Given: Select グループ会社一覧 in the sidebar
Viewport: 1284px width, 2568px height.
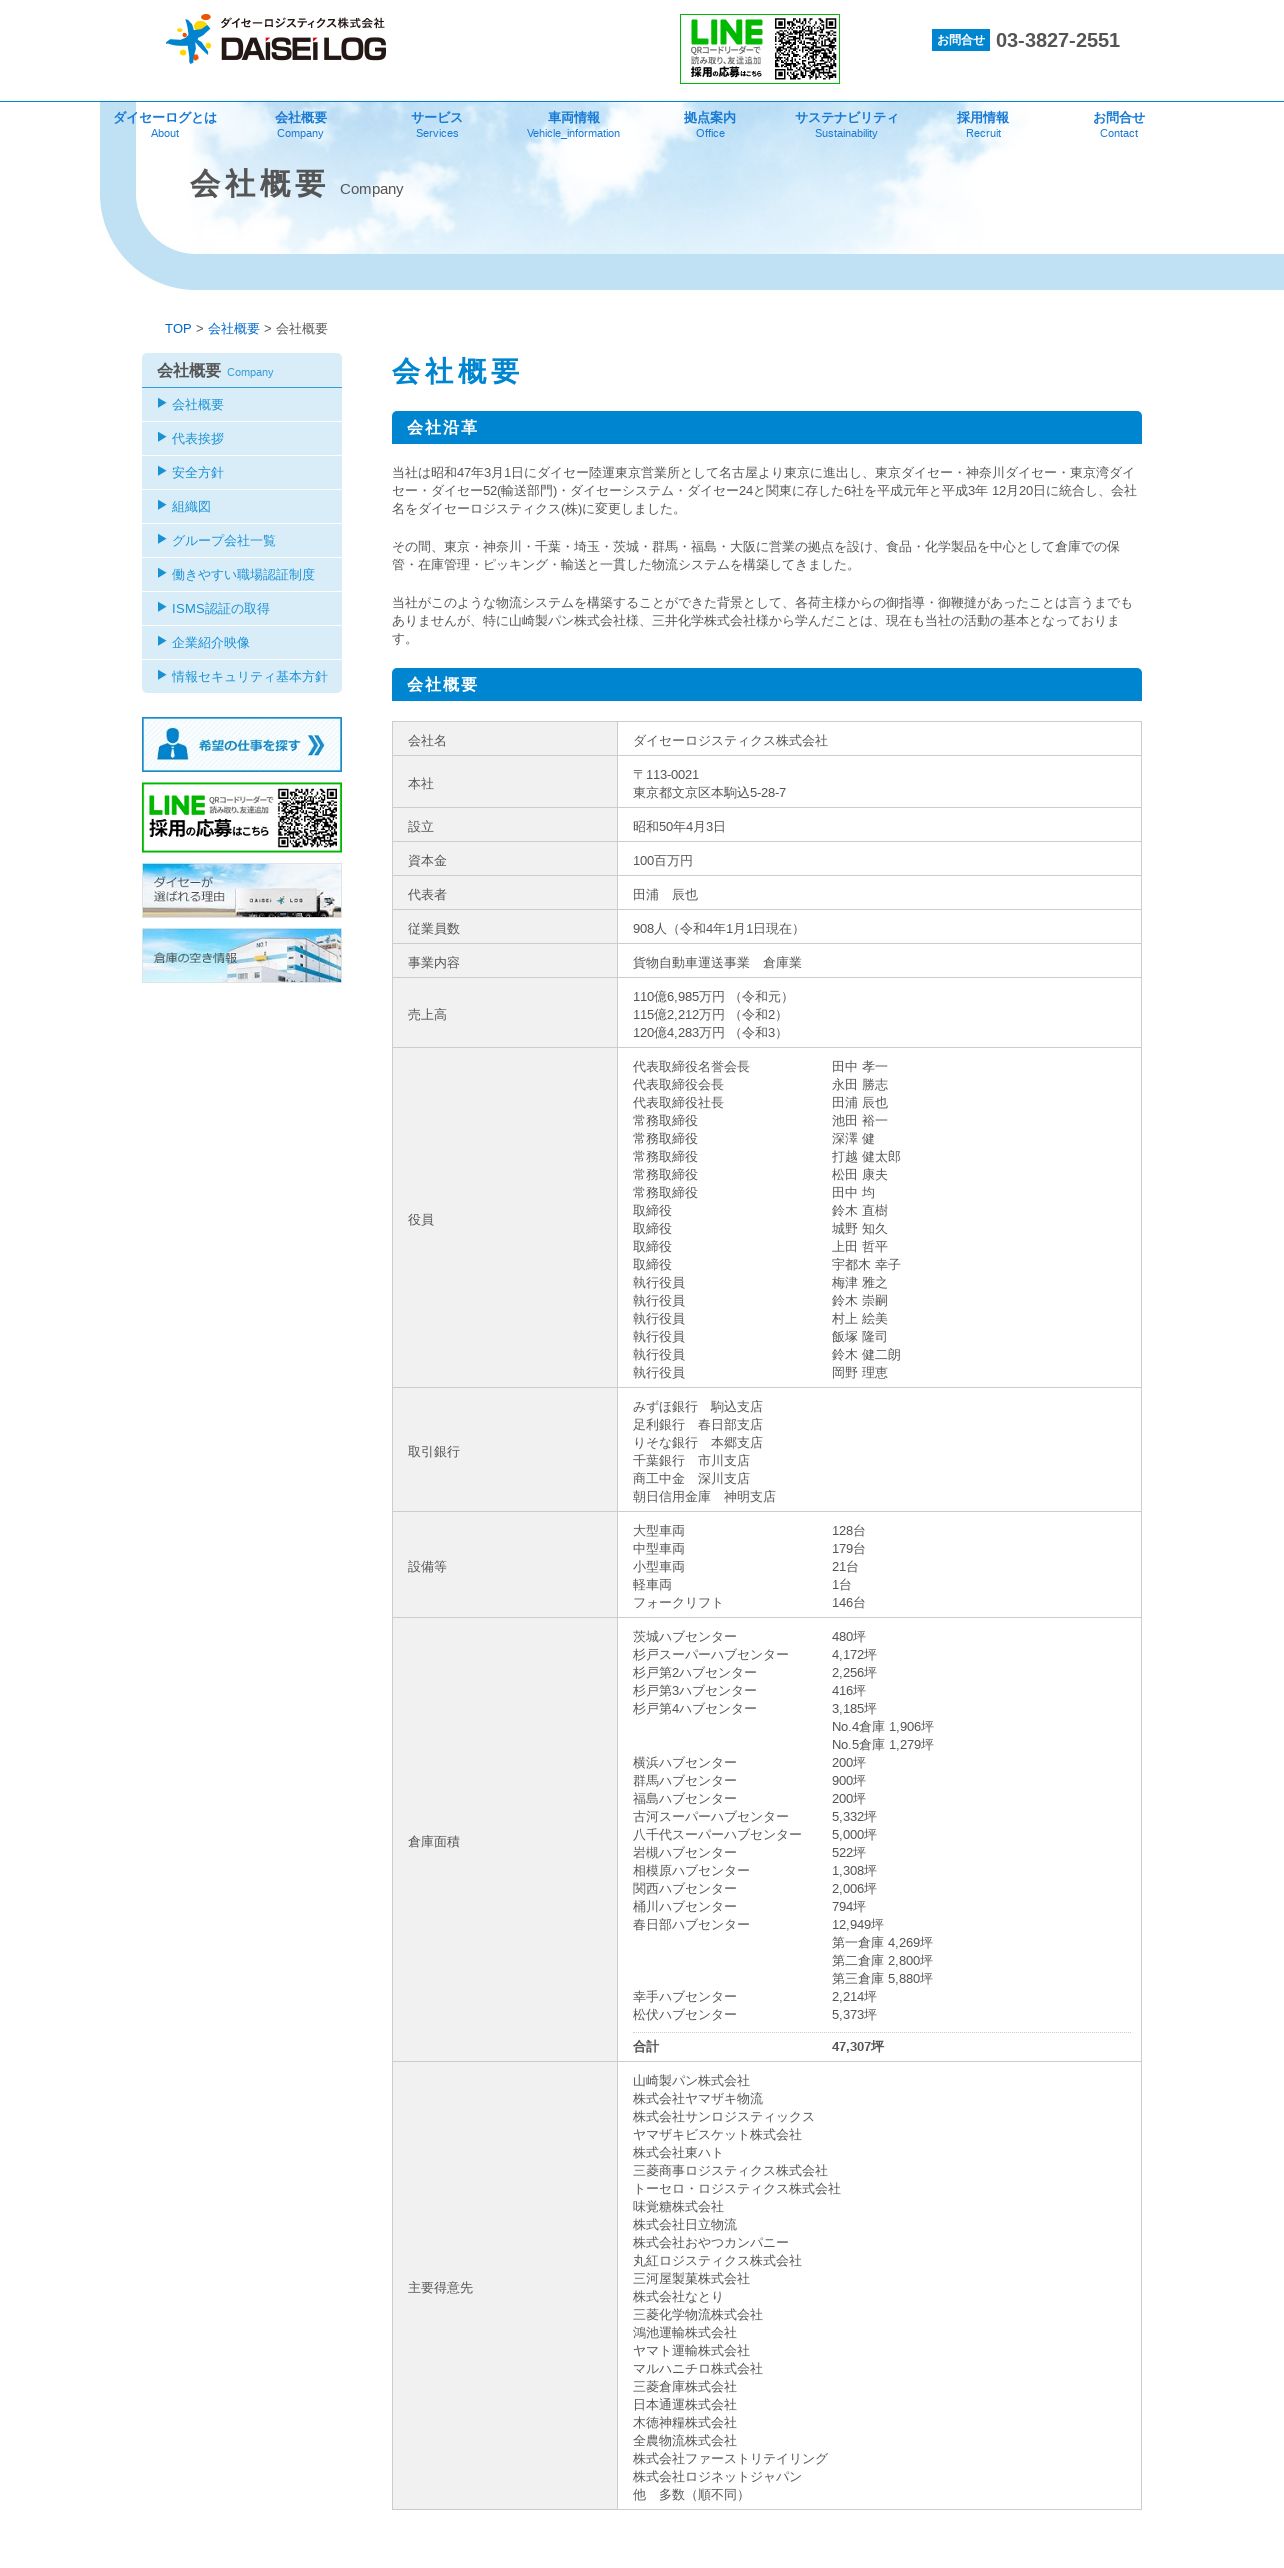Looking at the screenshot, I should 242,540.
